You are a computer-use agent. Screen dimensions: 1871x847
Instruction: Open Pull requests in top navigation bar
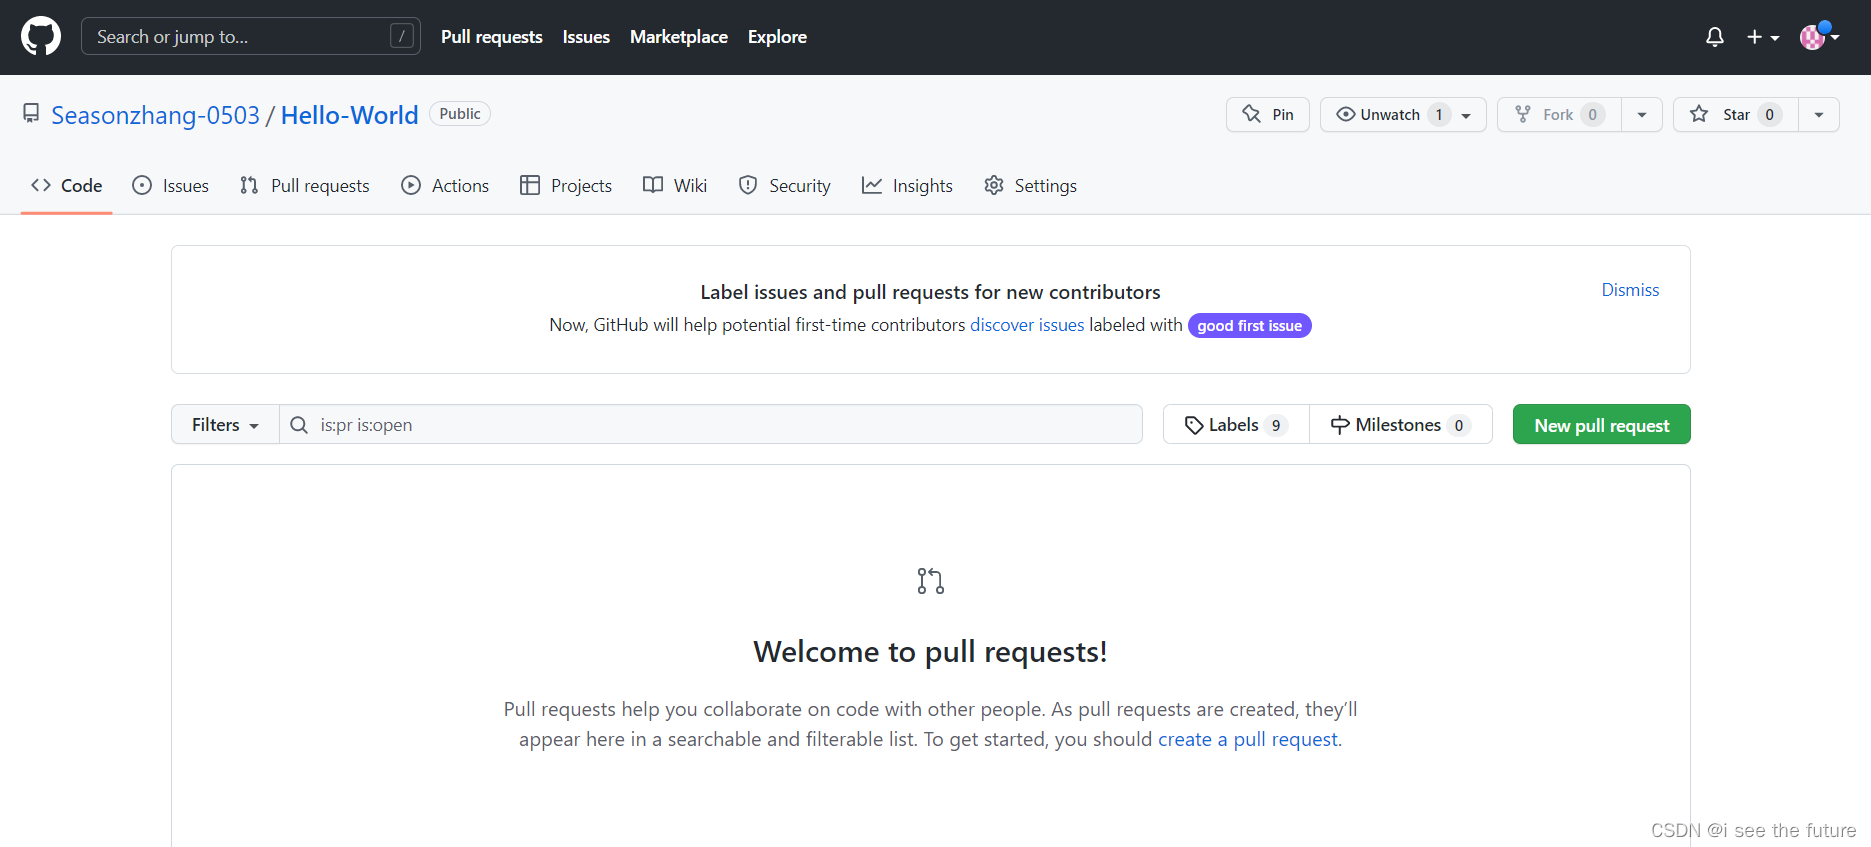(x=492, y=37)
